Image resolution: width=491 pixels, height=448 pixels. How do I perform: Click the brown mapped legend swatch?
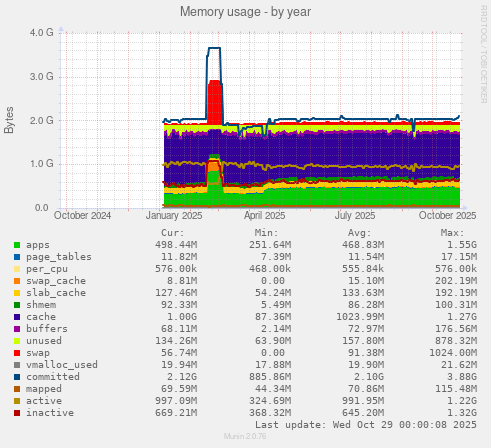17,389
